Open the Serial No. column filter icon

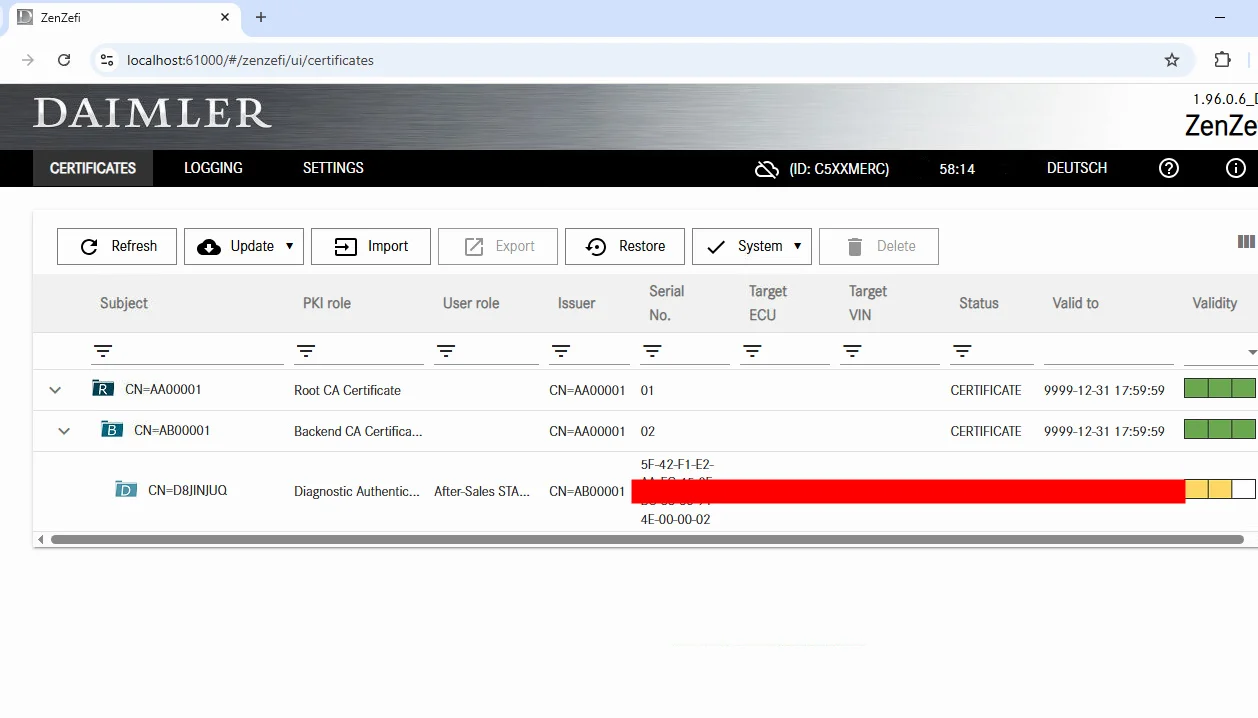click(652, 351)
